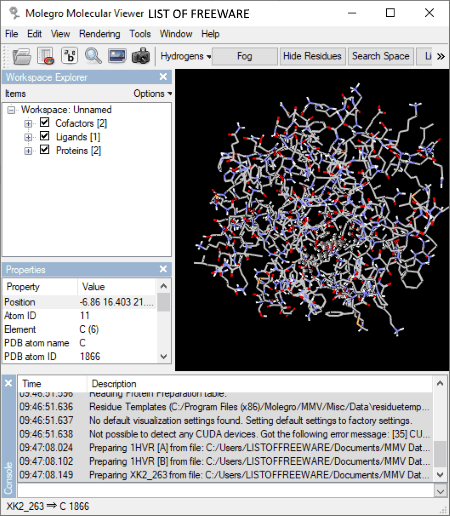Viewport: 450px width, 516px height.
Task: Select the Proteins [2] tree item label
Action: pyautogui.click(x=78, y=151)
